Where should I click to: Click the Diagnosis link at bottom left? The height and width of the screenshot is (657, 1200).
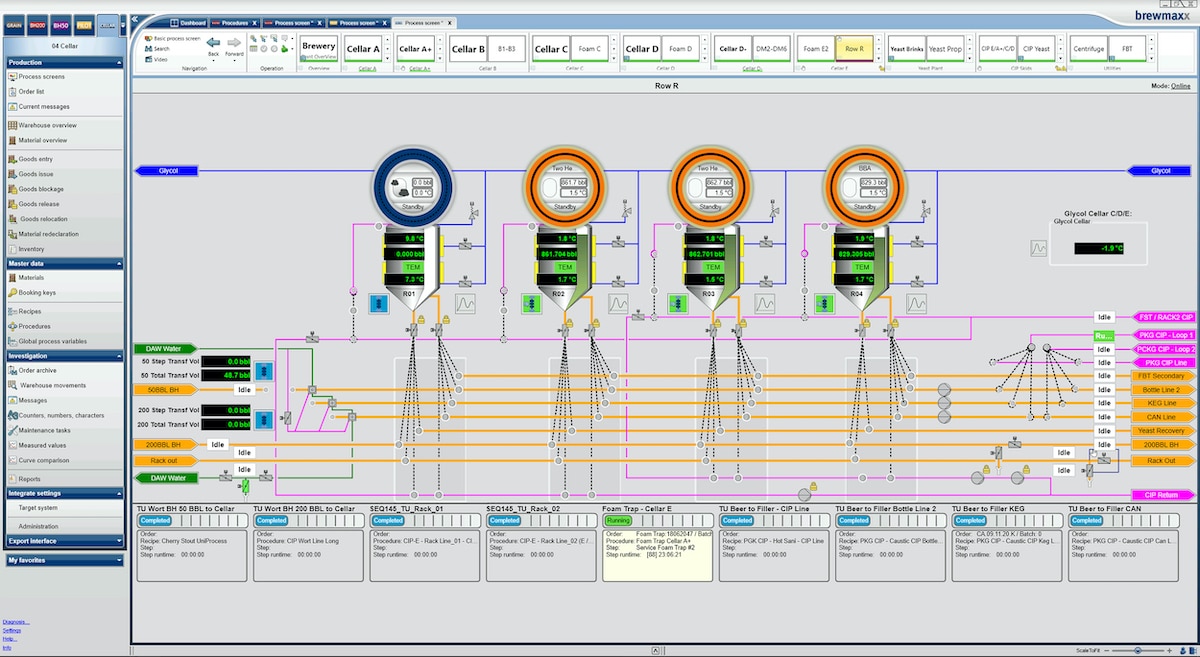click(16, 622)
